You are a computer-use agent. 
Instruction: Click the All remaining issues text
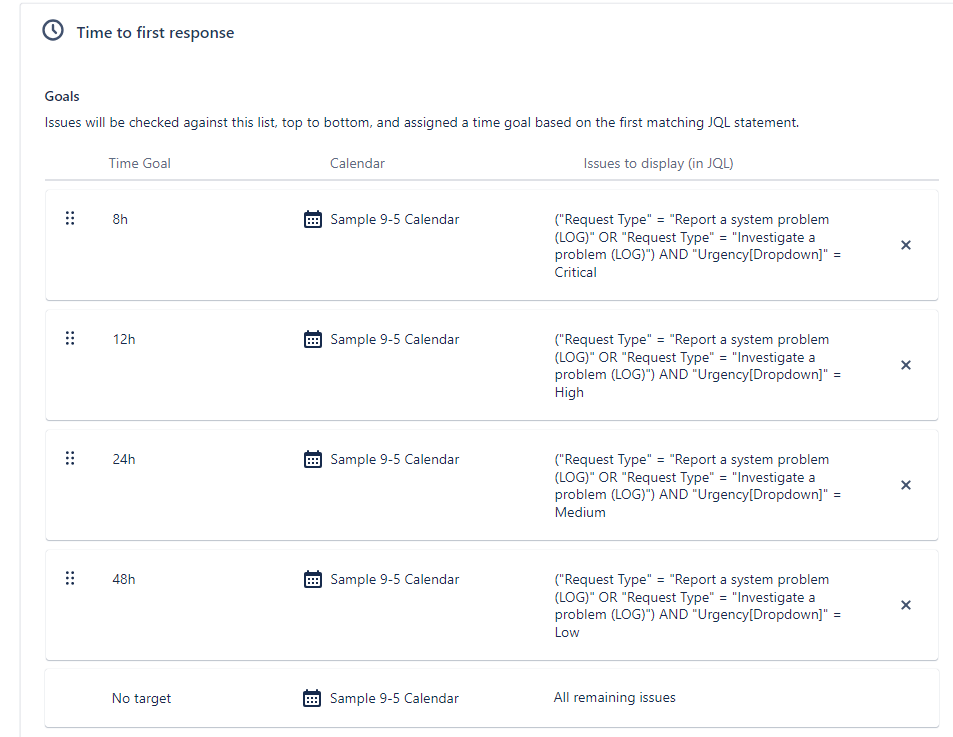pyautogui.click(x=614, y=698)
